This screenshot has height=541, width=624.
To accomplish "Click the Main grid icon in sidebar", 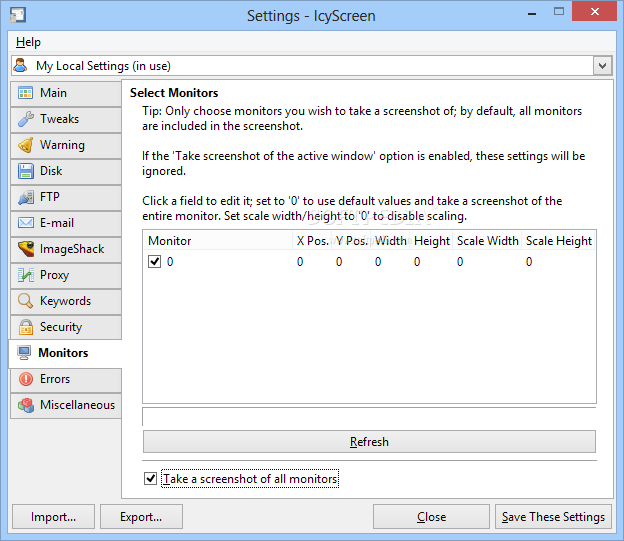I will pyautogui.click(x=25, y=93).
